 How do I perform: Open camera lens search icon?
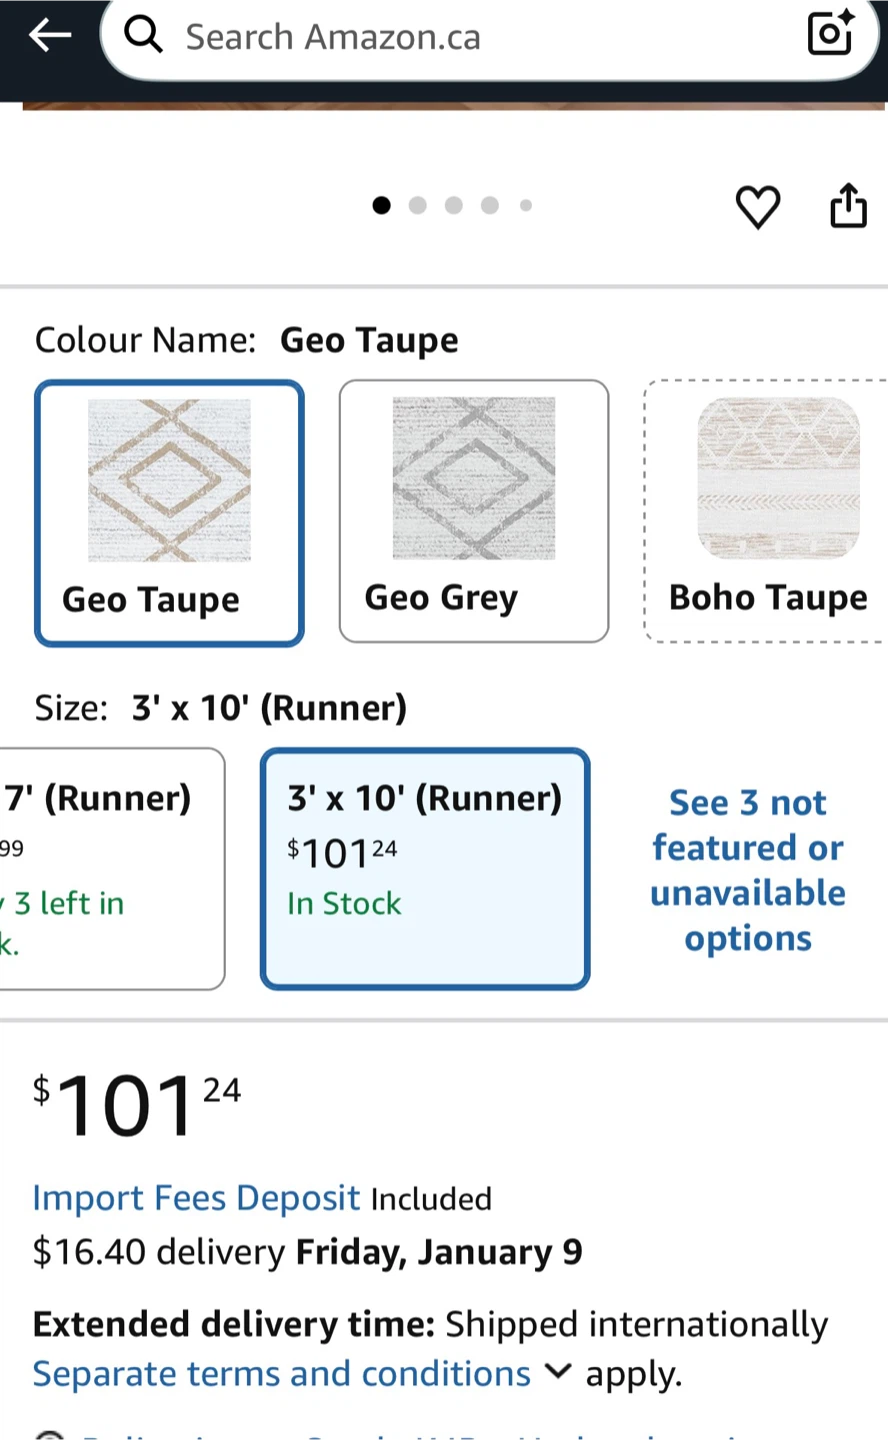(830, 33)
